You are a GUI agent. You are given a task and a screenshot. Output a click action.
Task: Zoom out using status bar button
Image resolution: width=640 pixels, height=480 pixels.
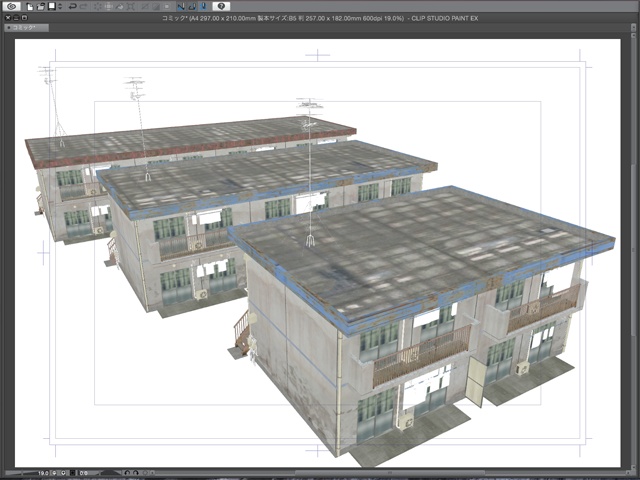click(x=54, y=473)
